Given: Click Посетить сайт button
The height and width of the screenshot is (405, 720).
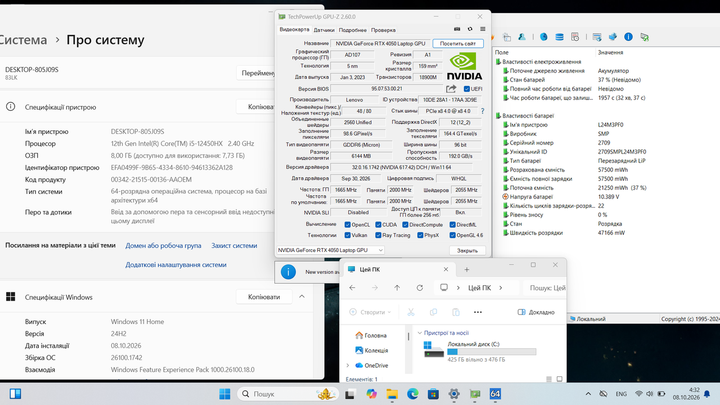Looking at the screenshot, I should pyautogui.click(x=458, y=43).
